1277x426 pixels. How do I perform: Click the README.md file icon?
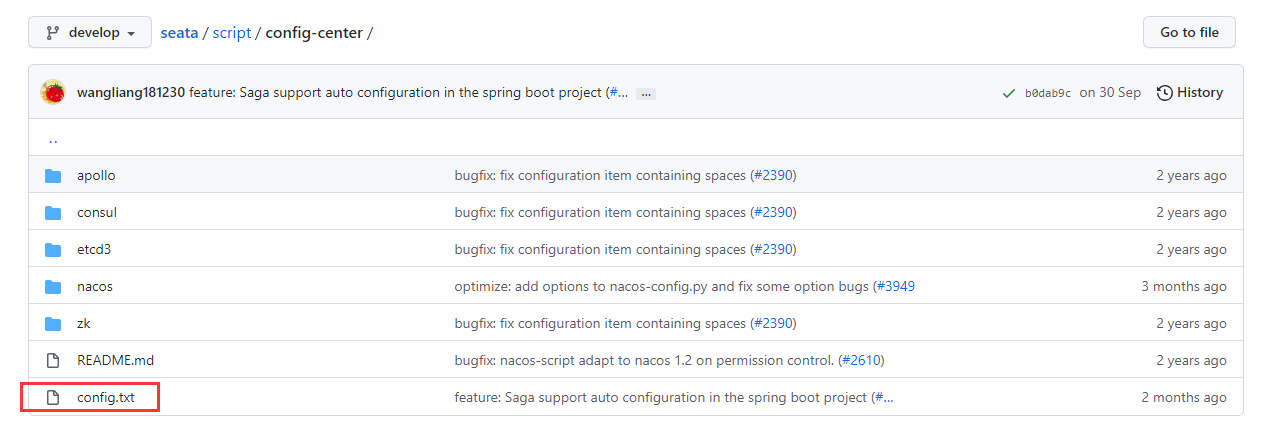point(53,361)
